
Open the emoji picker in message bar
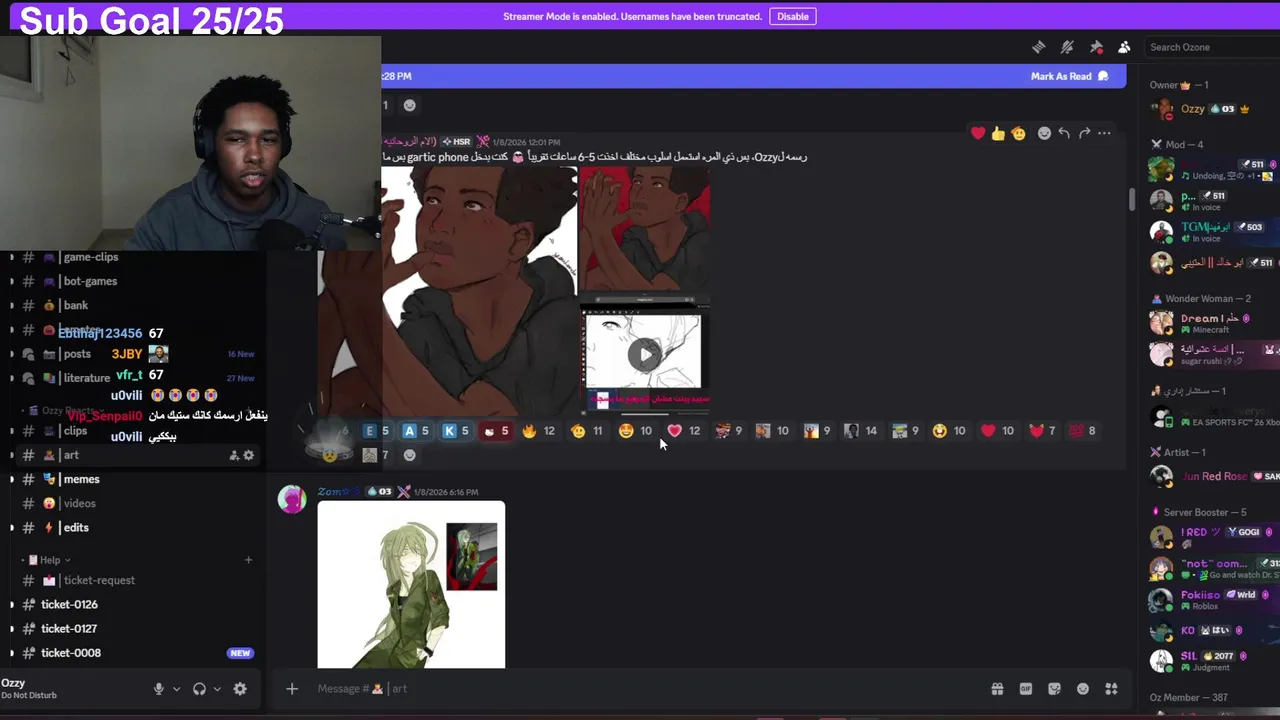pyautogui.click(x=1083, y=689)
